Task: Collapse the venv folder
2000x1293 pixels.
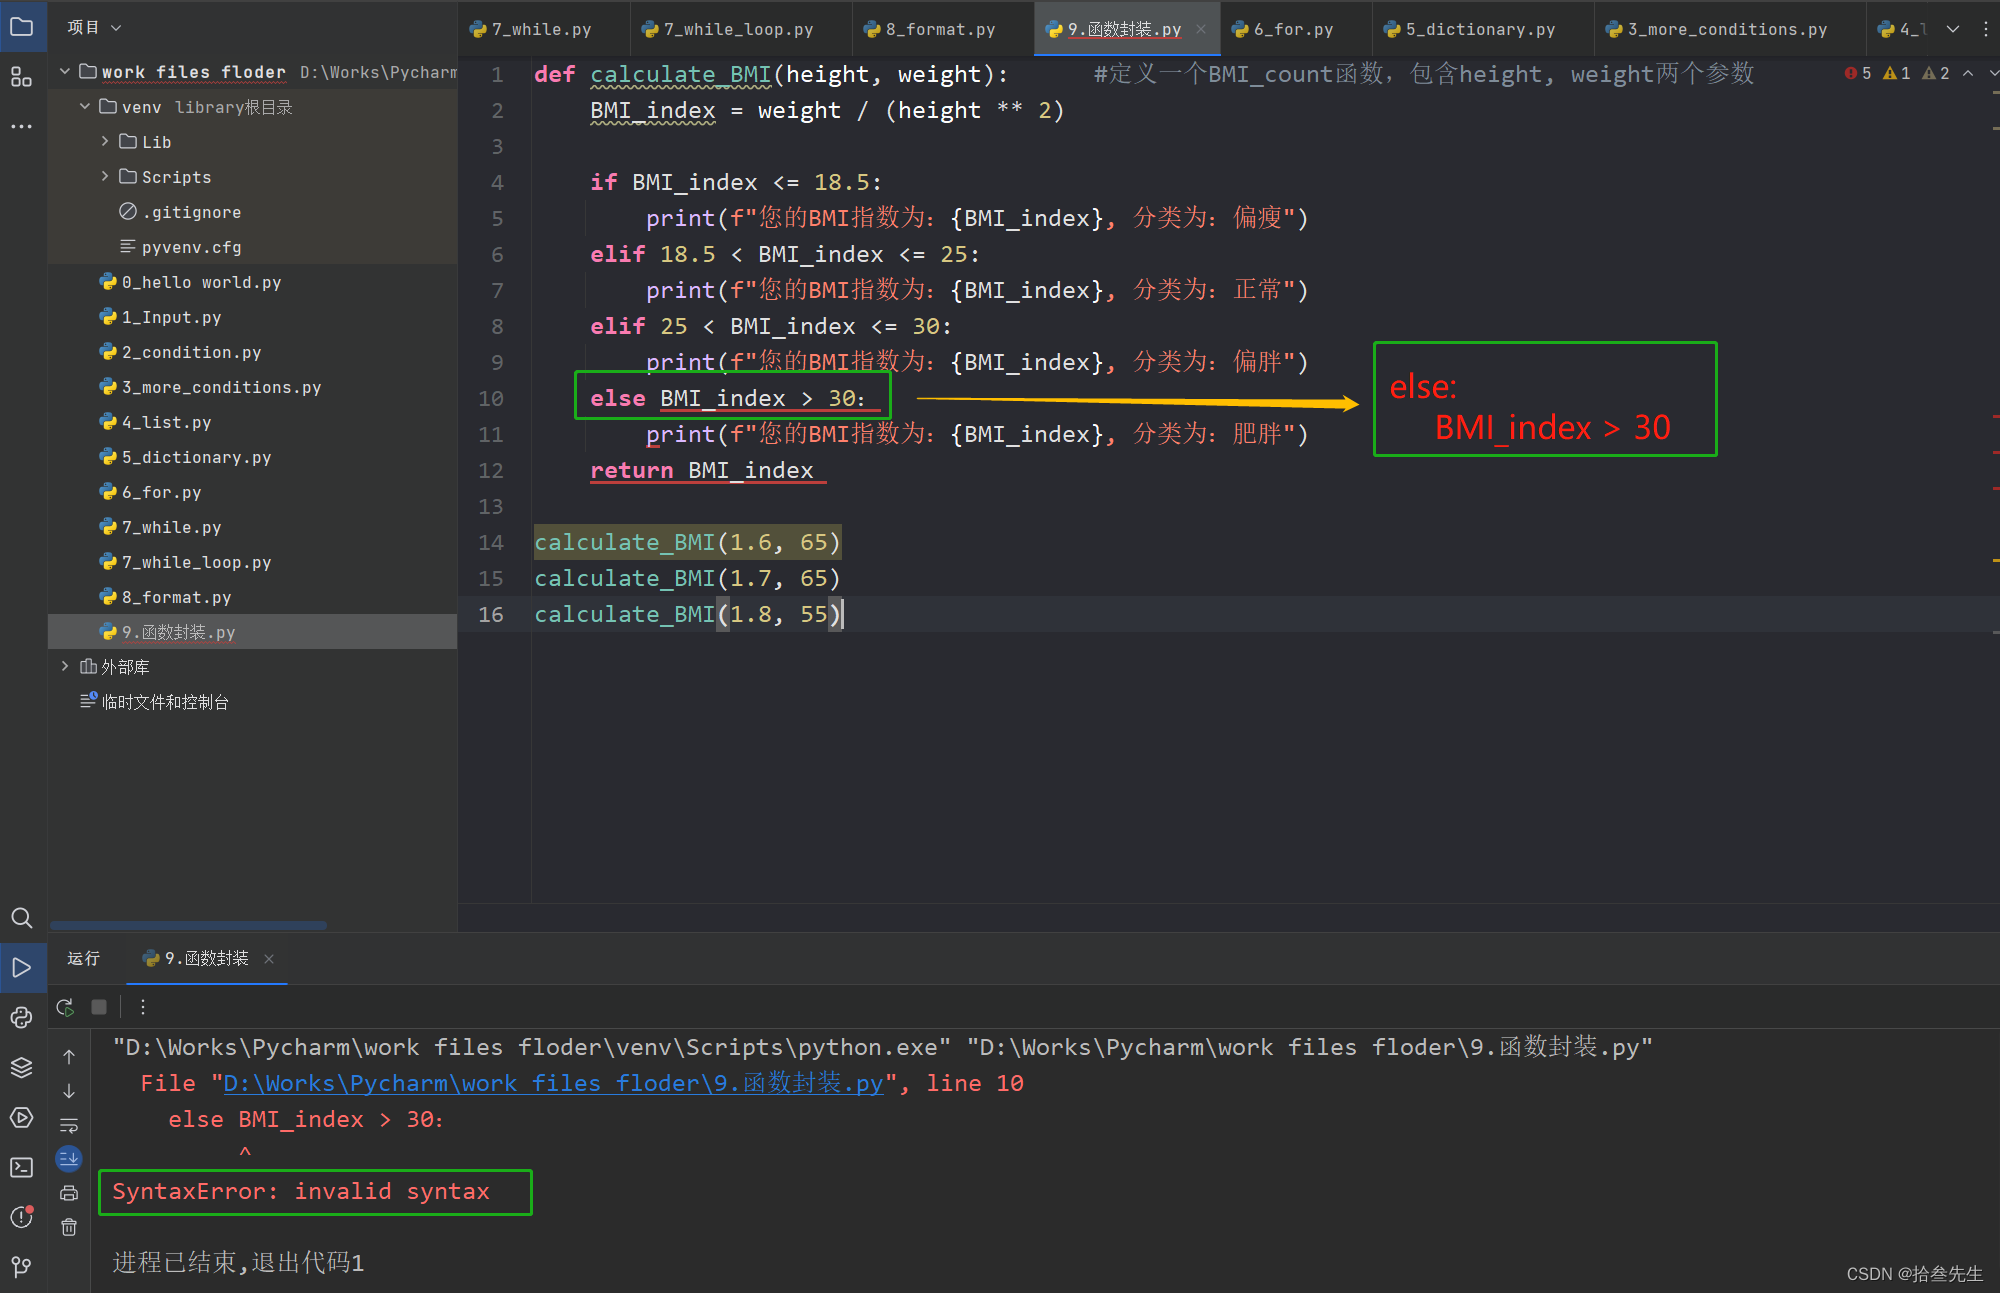Action: [x=85, y=107]
